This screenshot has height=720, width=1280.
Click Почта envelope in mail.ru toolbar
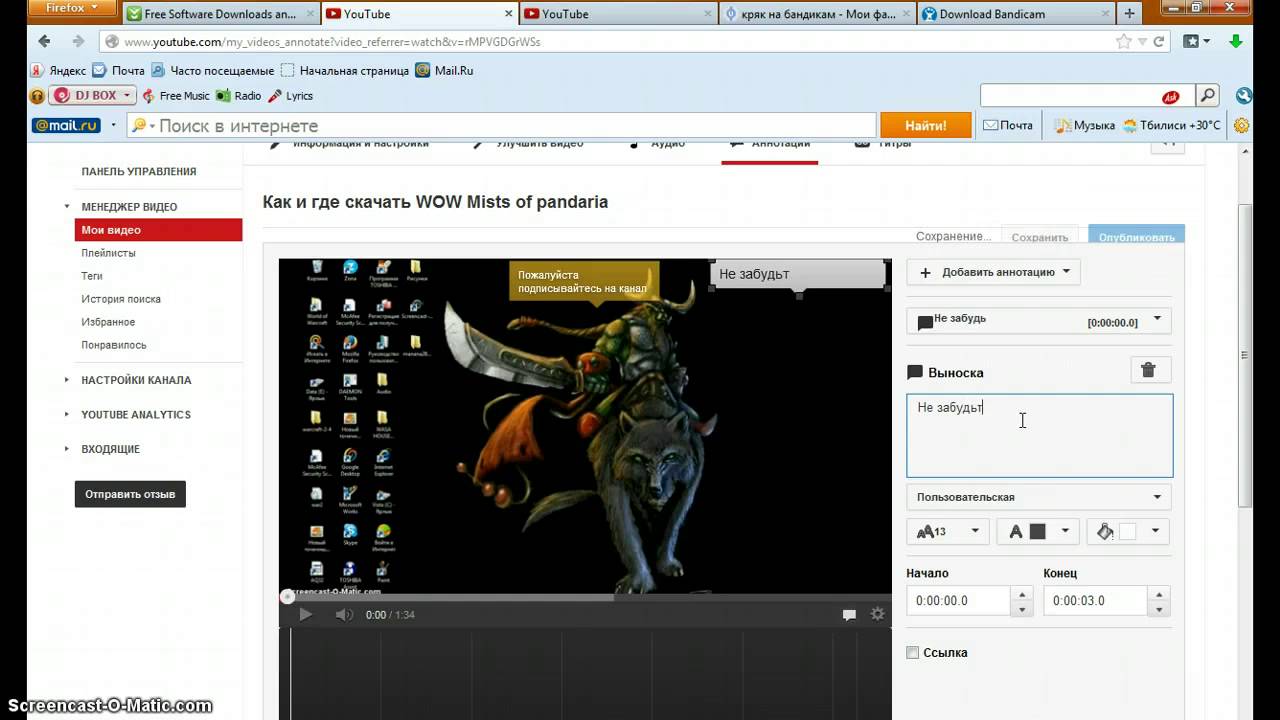pyautogui.click(x=1008, y=126)
